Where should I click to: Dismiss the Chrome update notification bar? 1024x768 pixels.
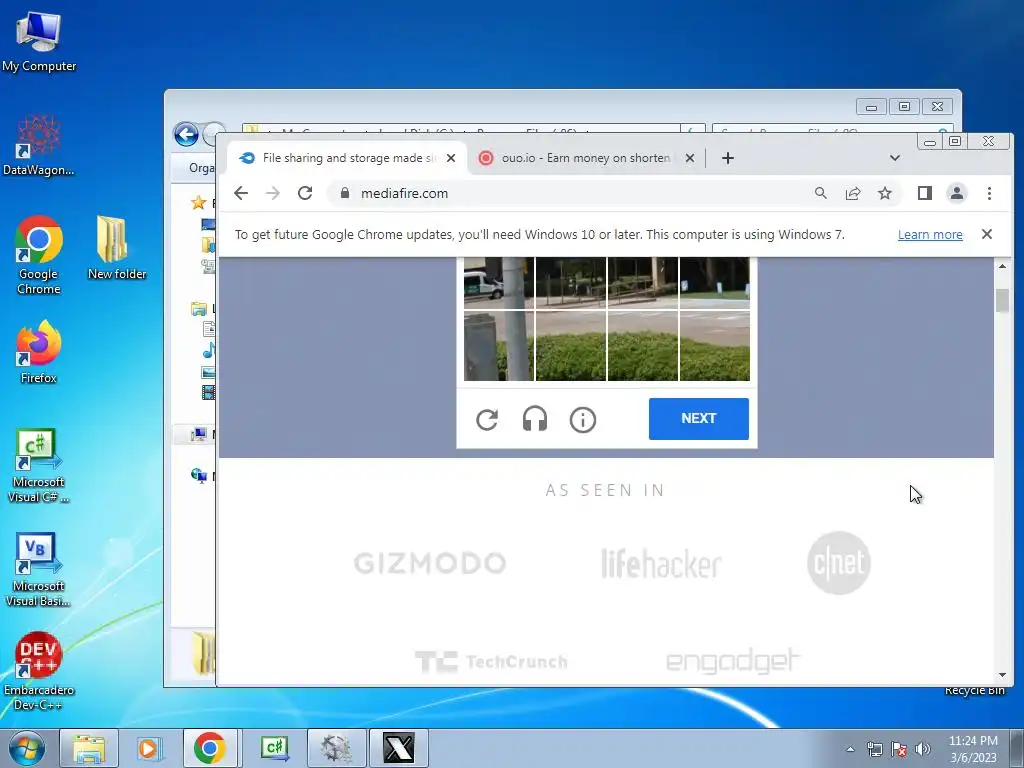[x=987, y=234]
